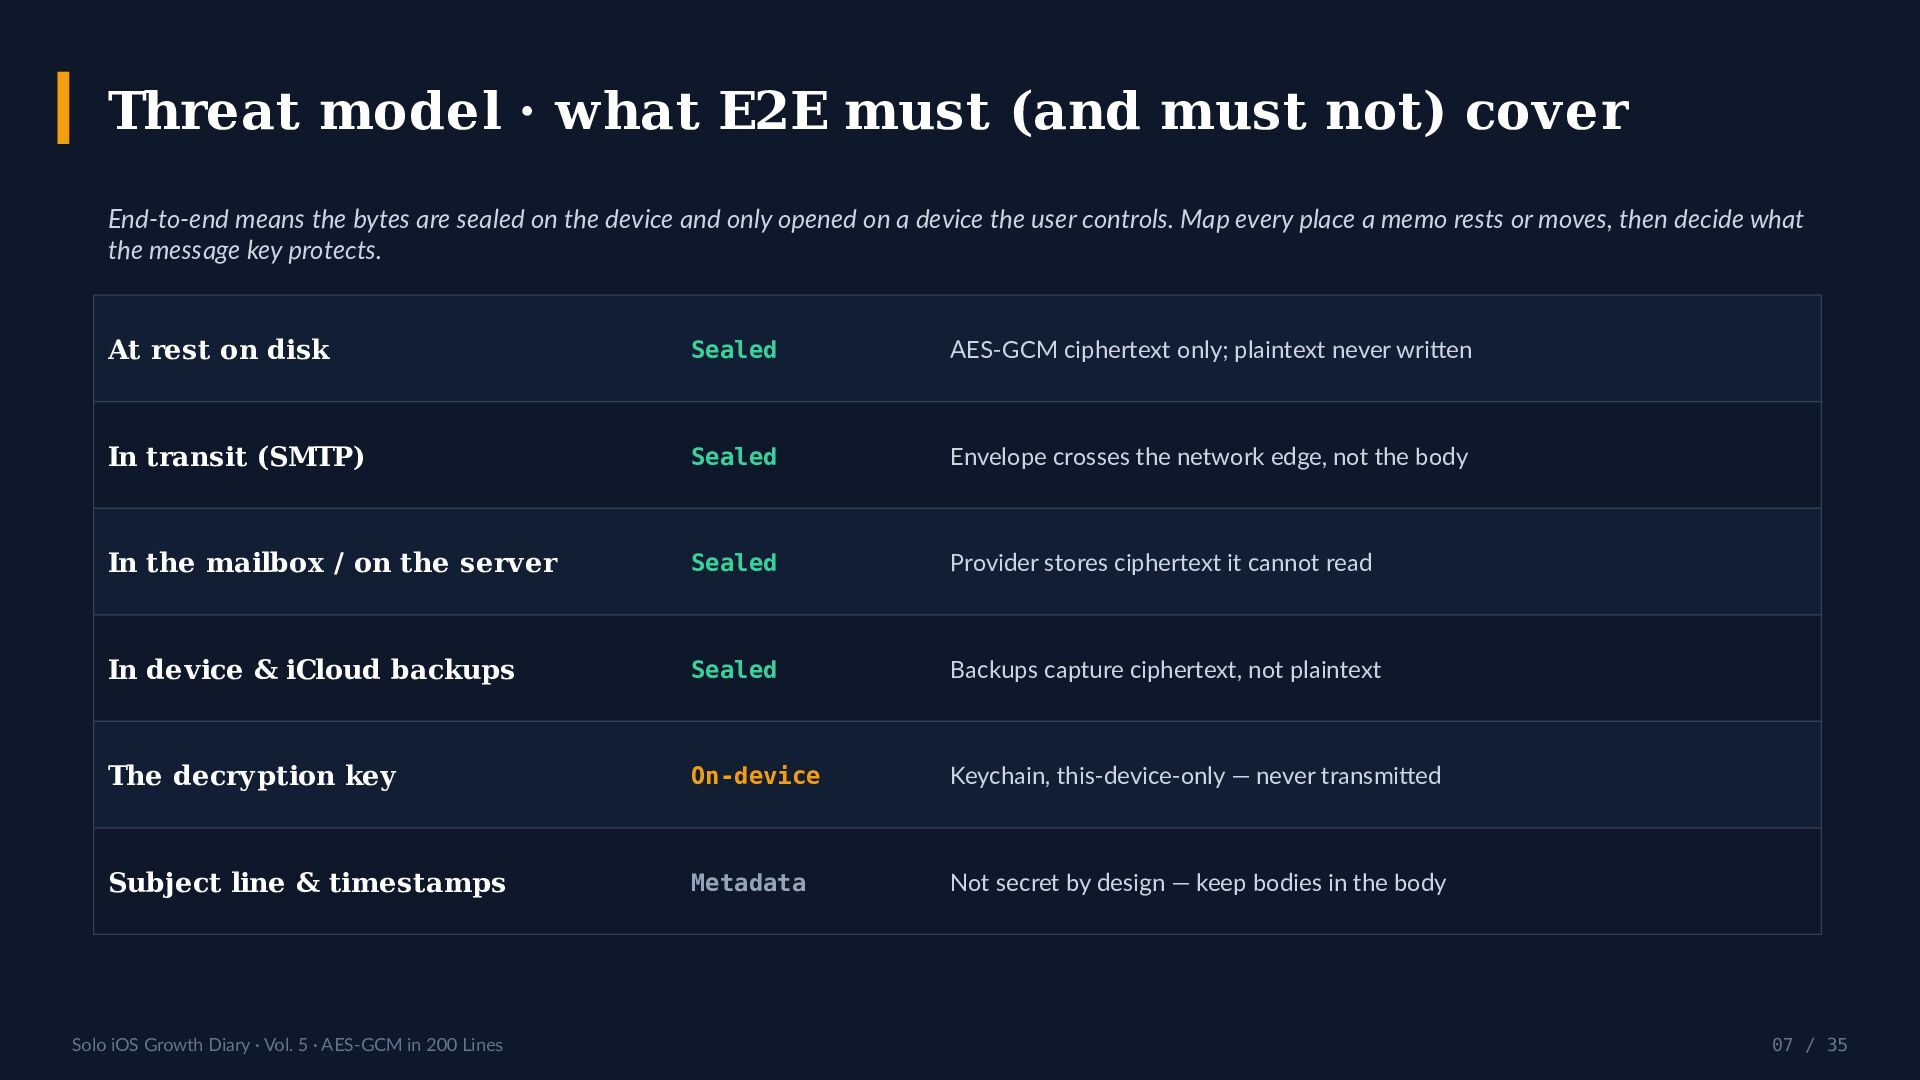
Task: Click the Sealed status for In transit row
Action: click(x=734, y=457)
